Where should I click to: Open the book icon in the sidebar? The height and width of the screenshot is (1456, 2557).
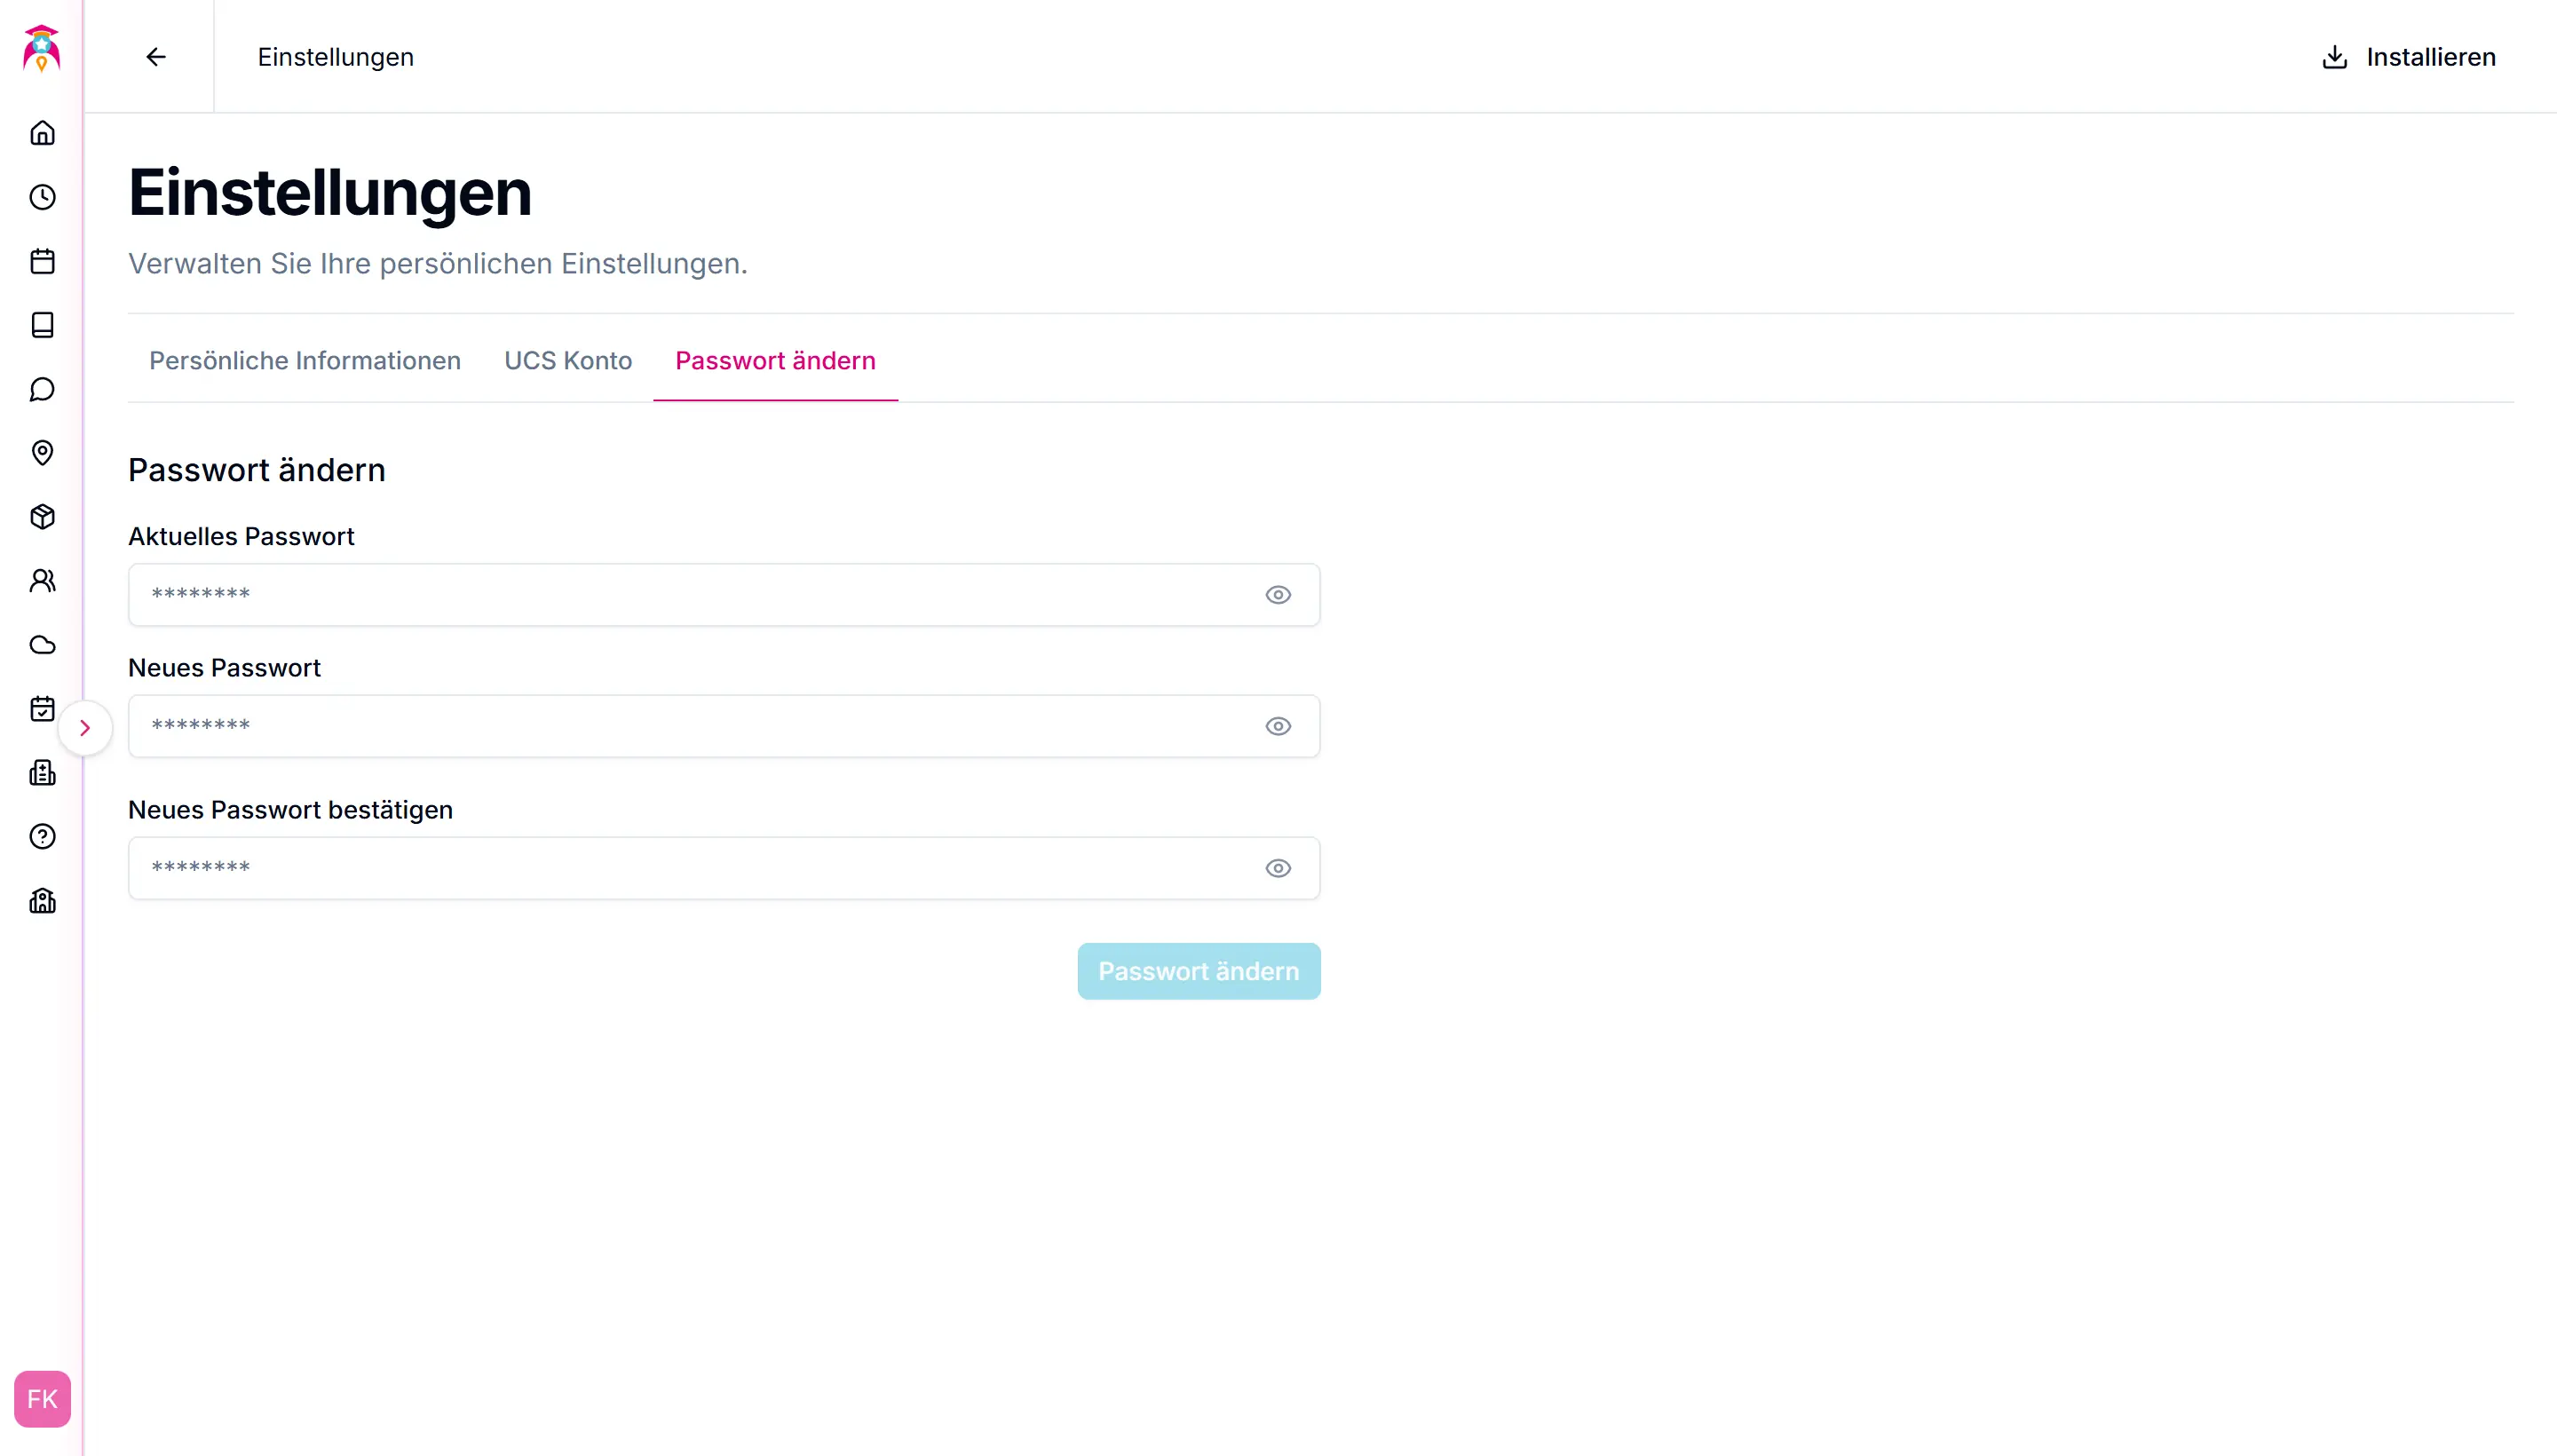tap(42, 325)
